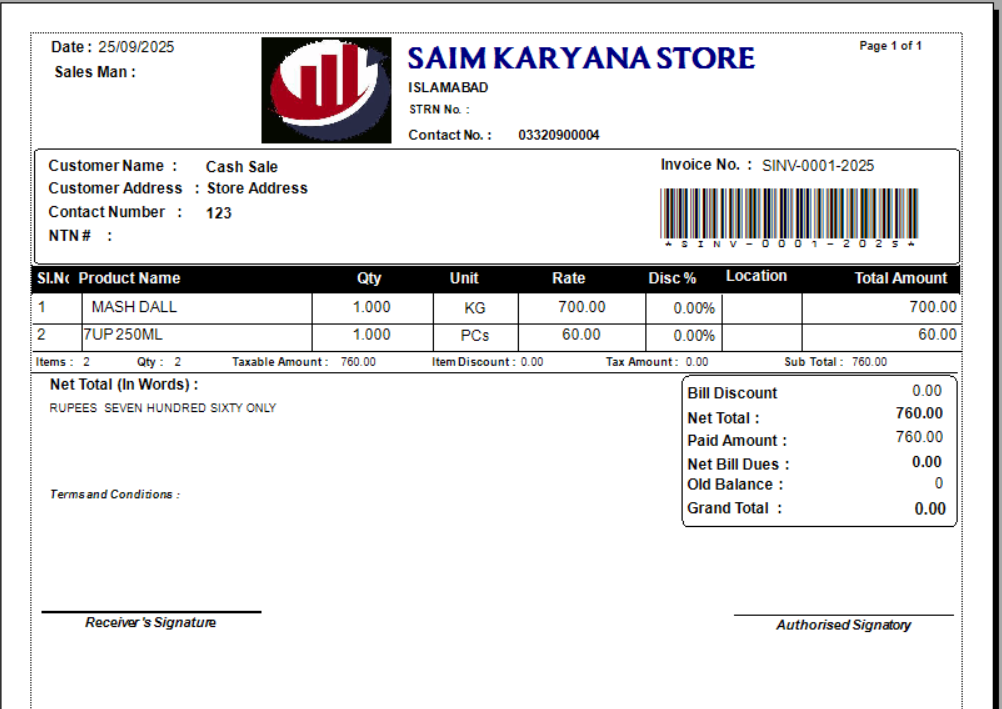The image size is (1002, 709).
Task: Click the Net Total value 760.00
Action: point(918,413)
